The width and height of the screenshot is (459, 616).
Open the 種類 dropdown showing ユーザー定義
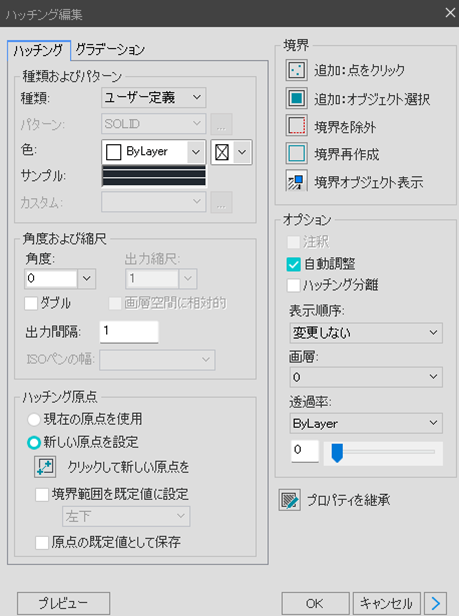(154, 97)
